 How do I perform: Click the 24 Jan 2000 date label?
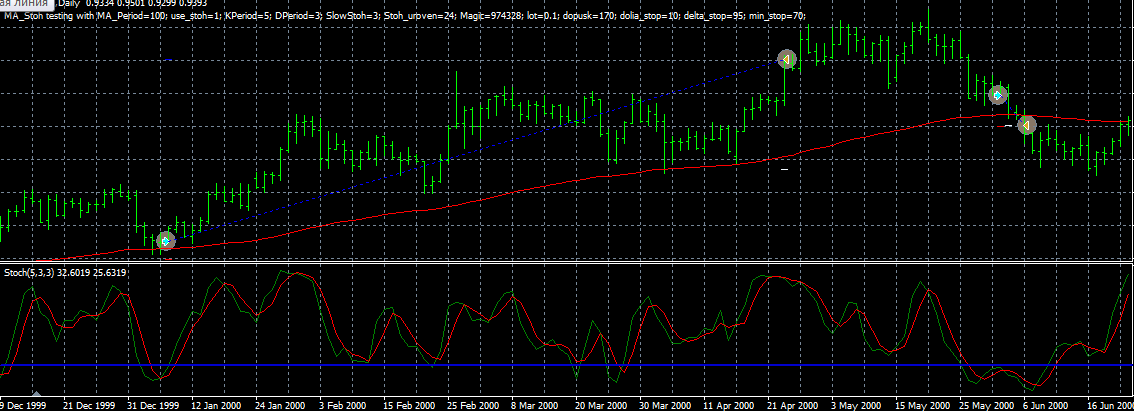[x=281, y=404]
